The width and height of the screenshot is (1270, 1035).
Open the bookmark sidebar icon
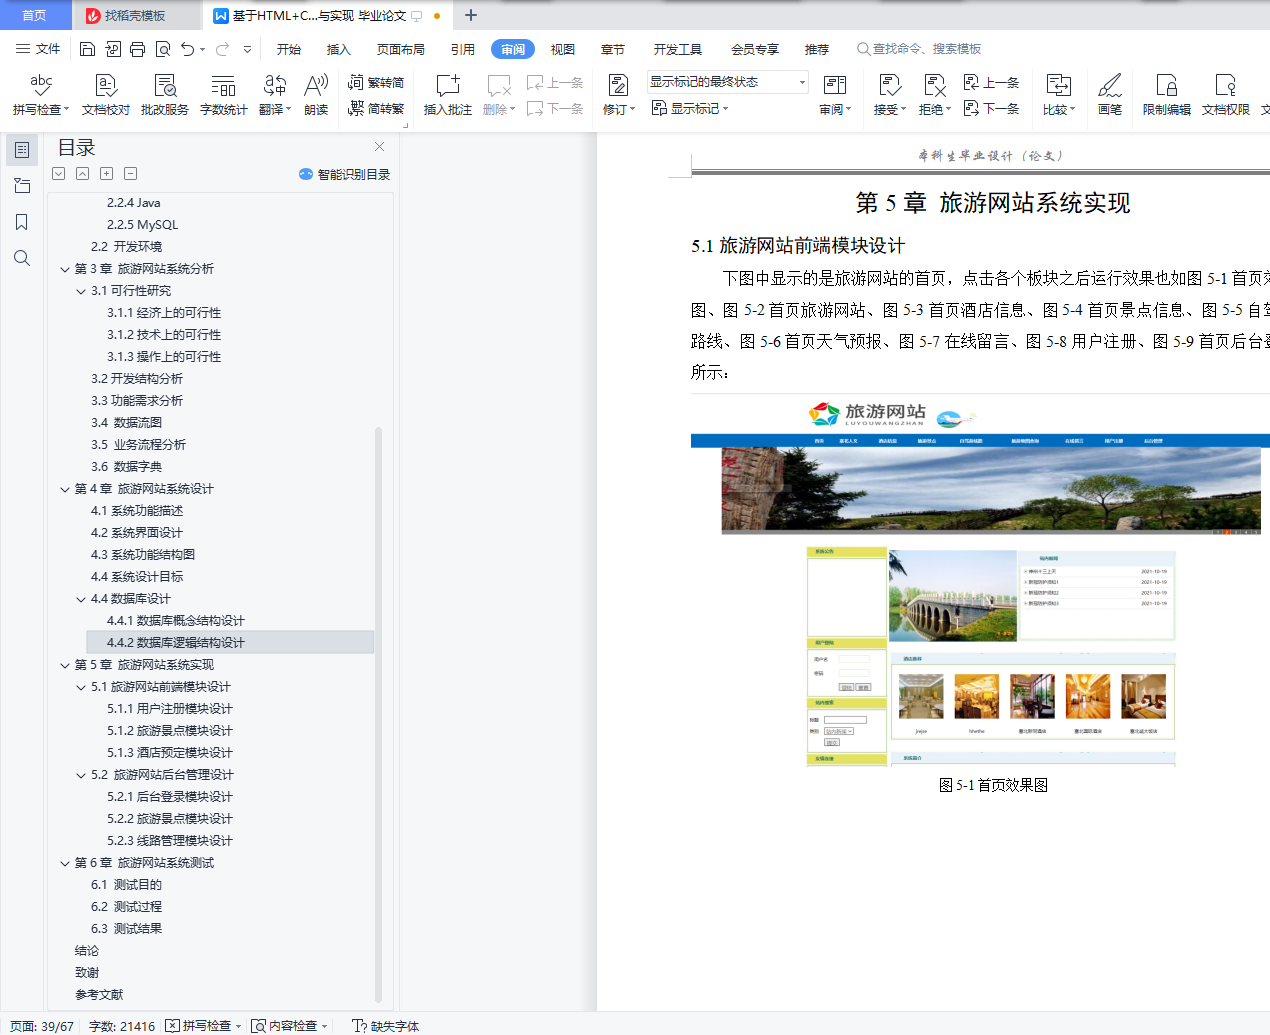(22, 222)
